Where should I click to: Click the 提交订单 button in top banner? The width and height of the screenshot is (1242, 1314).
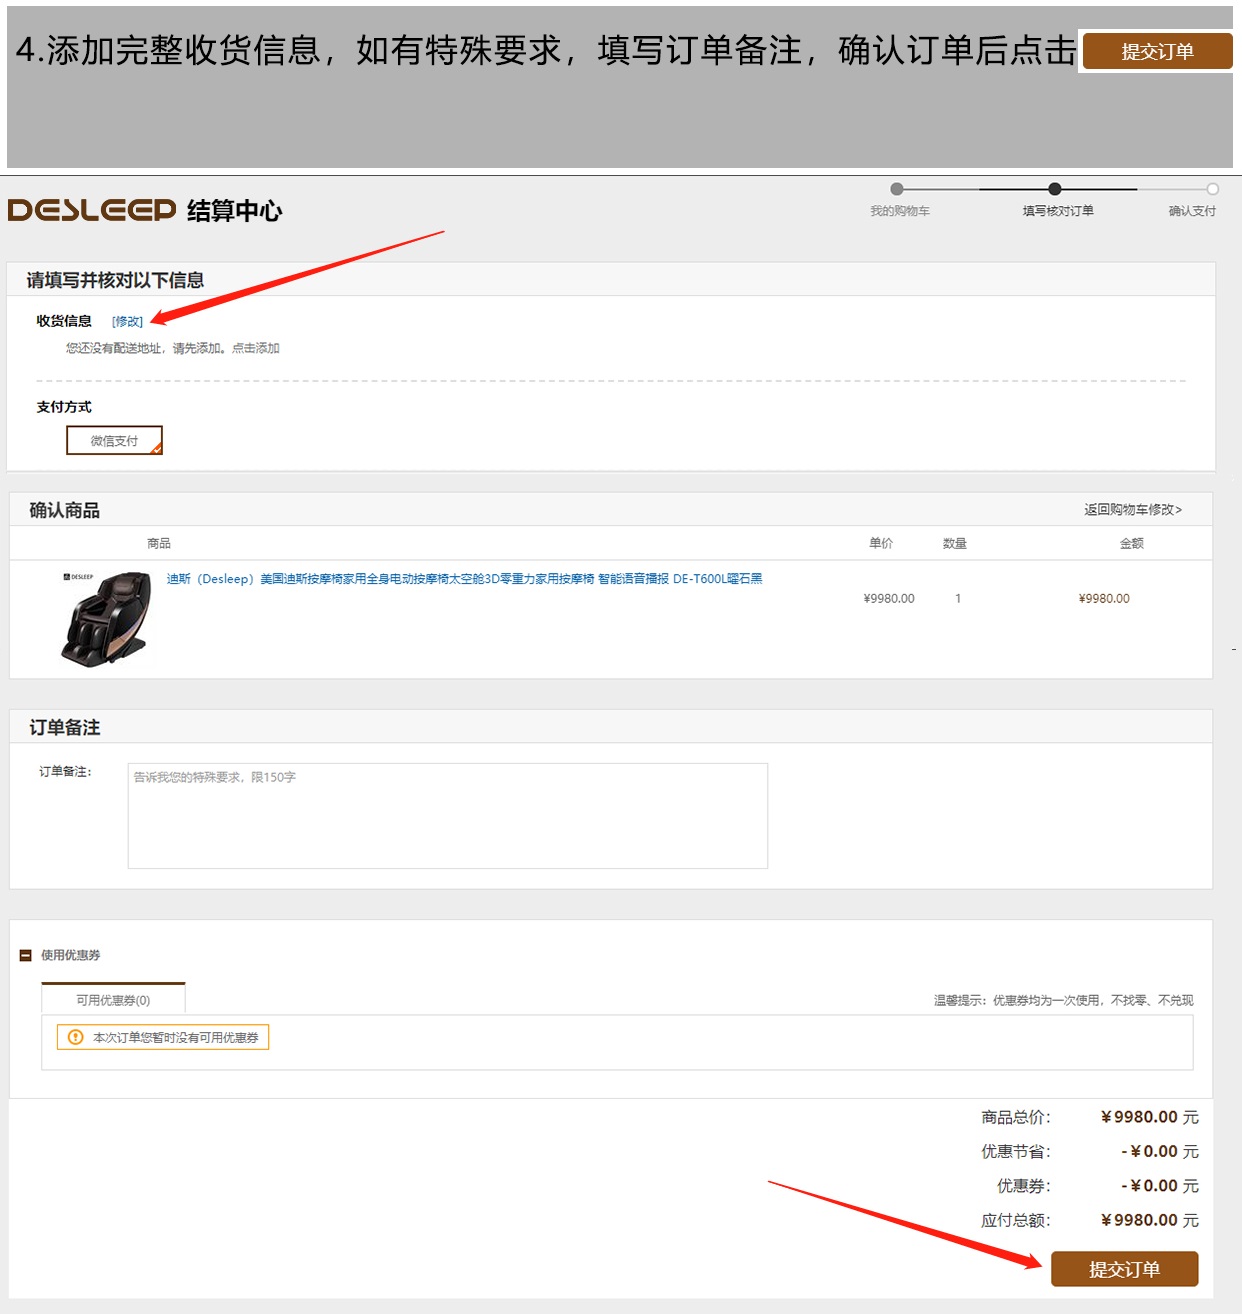click(1157, 51)
